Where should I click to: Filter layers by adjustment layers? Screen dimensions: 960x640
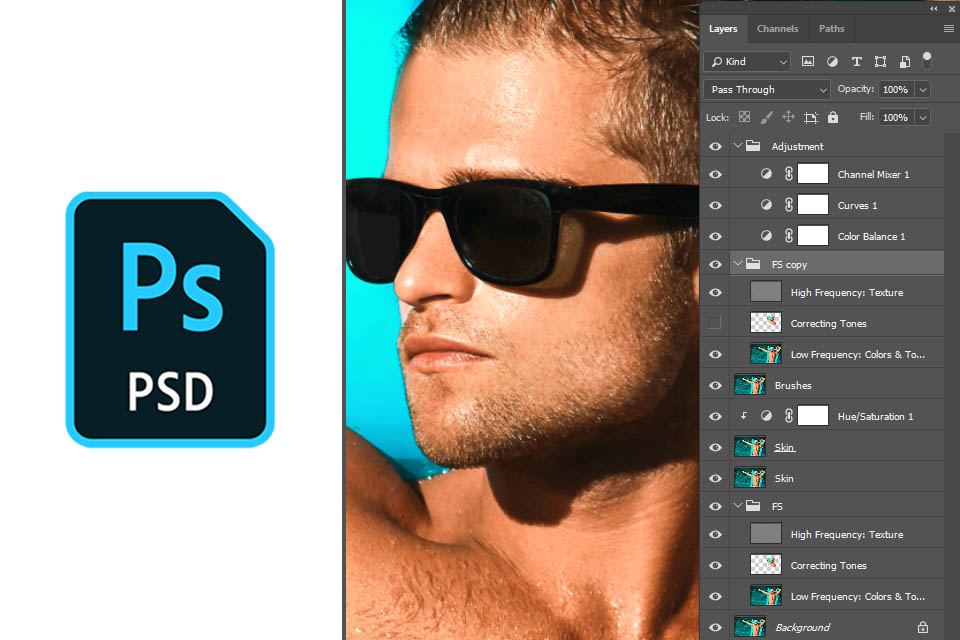click(832, 61)
